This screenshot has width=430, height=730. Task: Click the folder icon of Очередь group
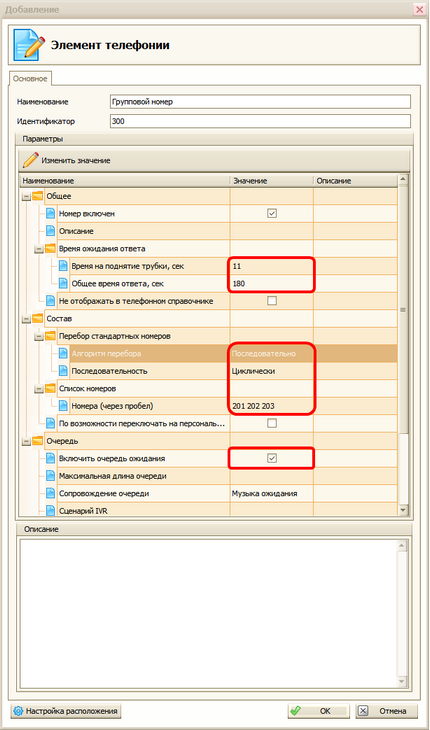[x=37, y=441]
